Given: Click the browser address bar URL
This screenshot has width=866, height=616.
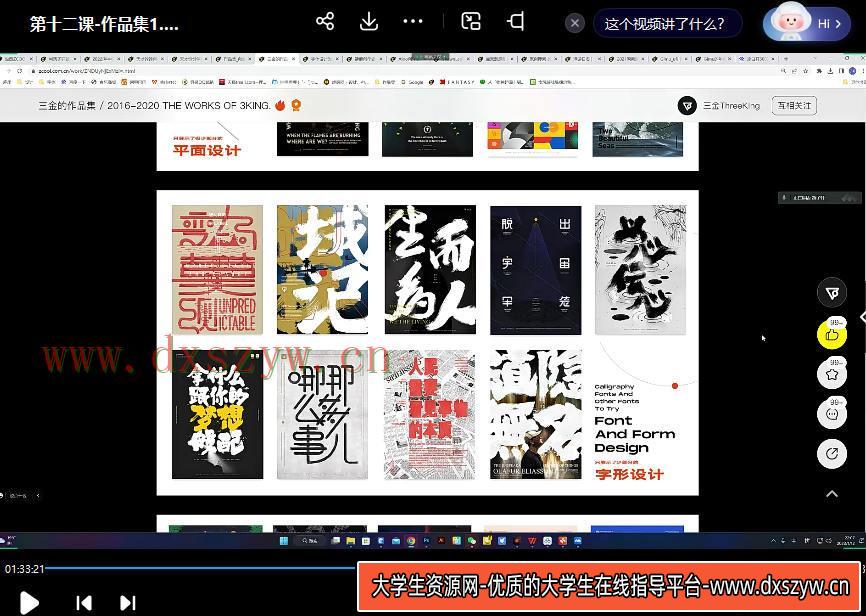Looking at the screenshot, I should (x=87, y=71).
